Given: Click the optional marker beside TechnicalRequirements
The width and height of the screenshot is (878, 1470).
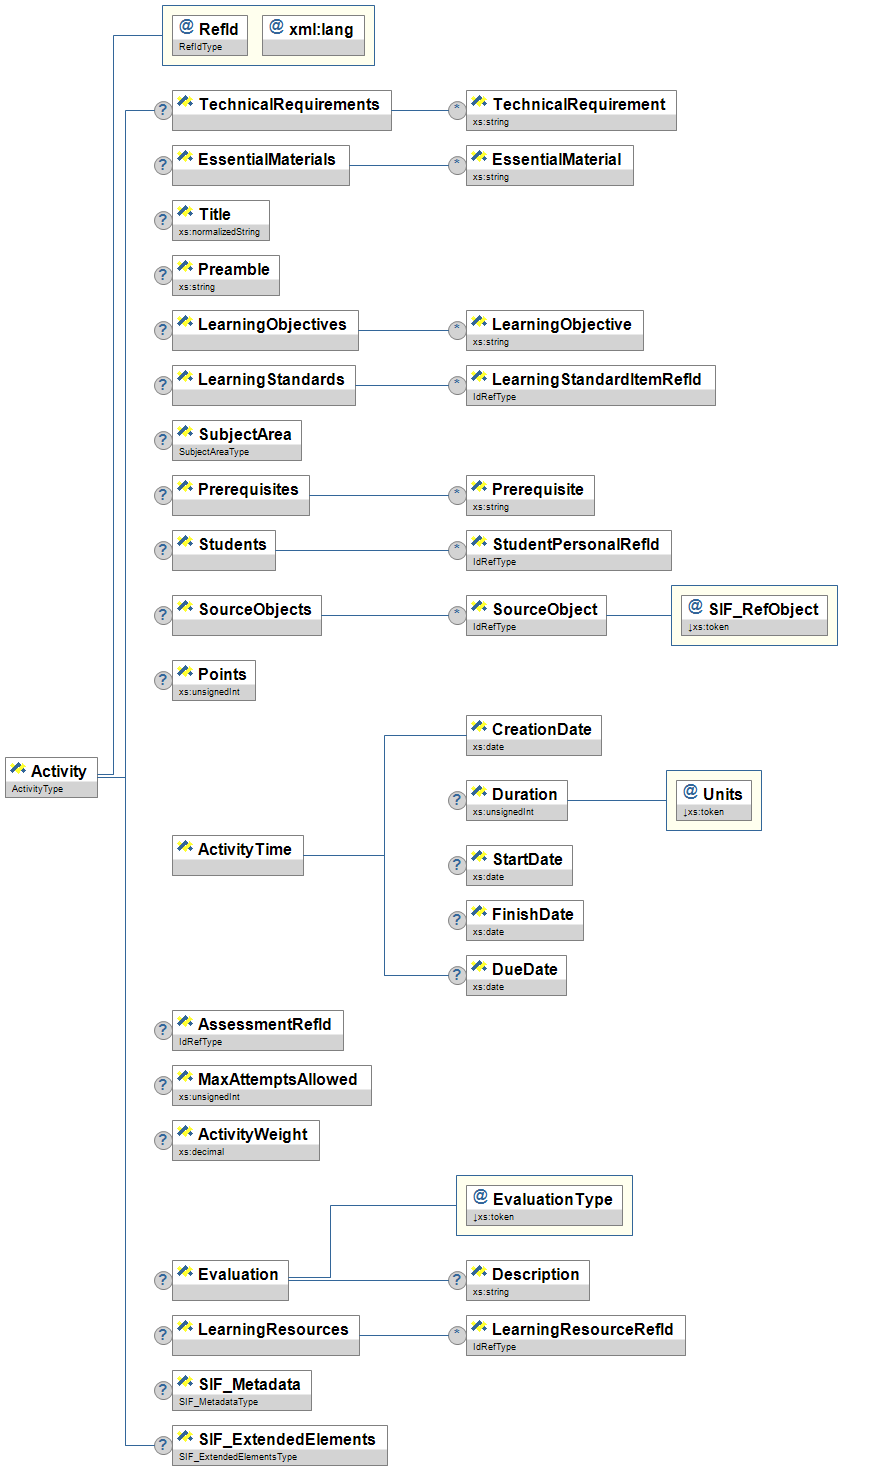Looking at the screenshot, I should coord(163,110).
